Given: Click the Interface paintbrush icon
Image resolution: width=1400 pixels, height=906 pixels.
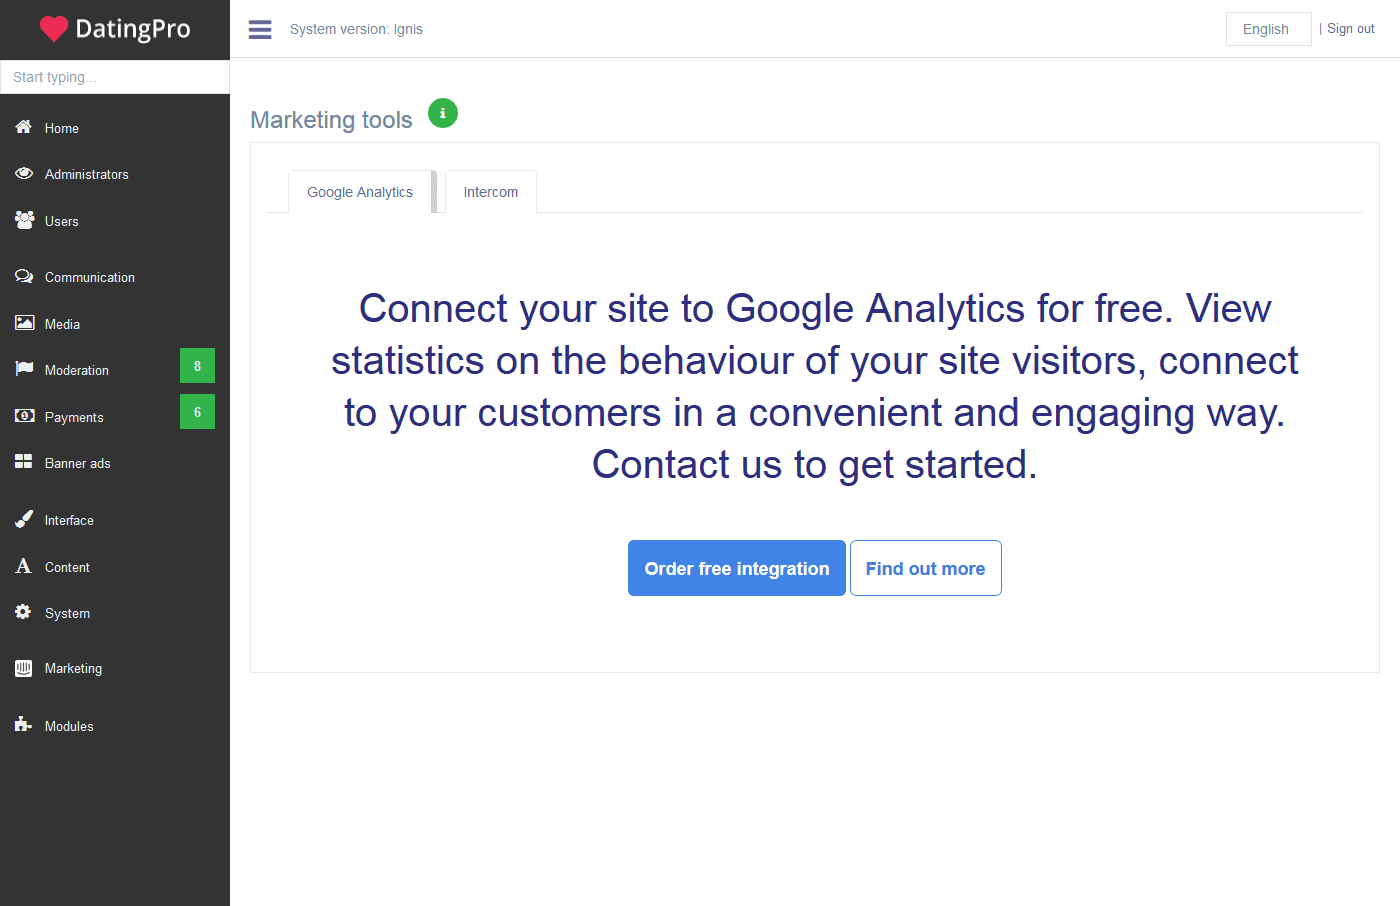Looking at the screenshot, I should coord(24,519).
